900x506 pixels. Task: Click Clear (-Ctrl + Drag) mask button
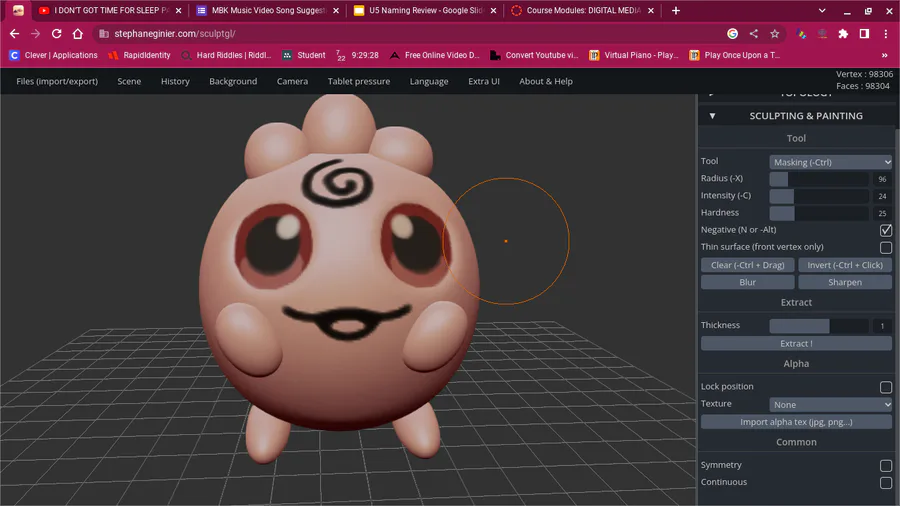(747, 265)
